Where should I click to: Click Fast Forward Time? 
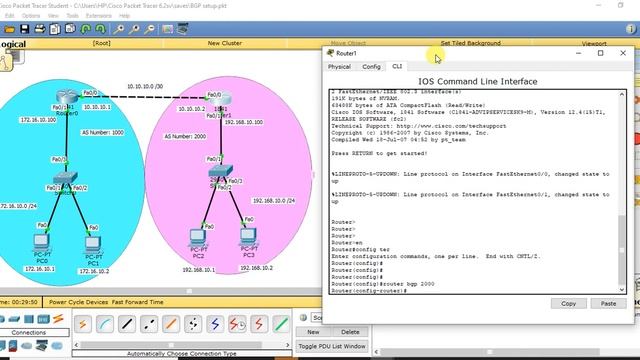138,302
